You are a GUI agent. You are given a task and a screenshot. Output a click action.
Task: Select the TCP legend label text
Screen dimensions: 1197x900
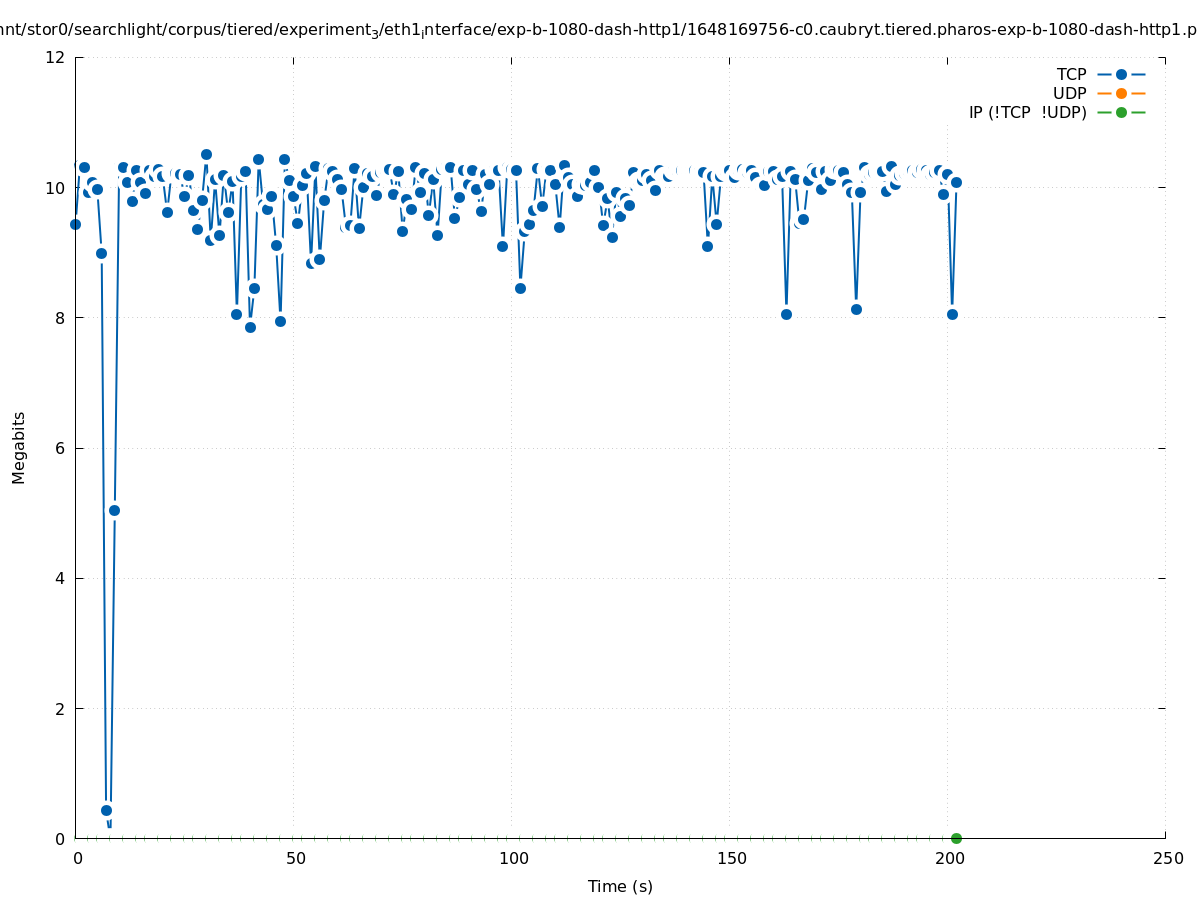pyautogui.click(x=1071, y=74)
